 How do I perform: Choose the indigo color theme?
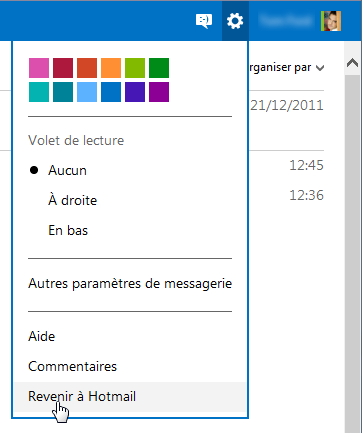pyautogui.click(x=135, y=92)
